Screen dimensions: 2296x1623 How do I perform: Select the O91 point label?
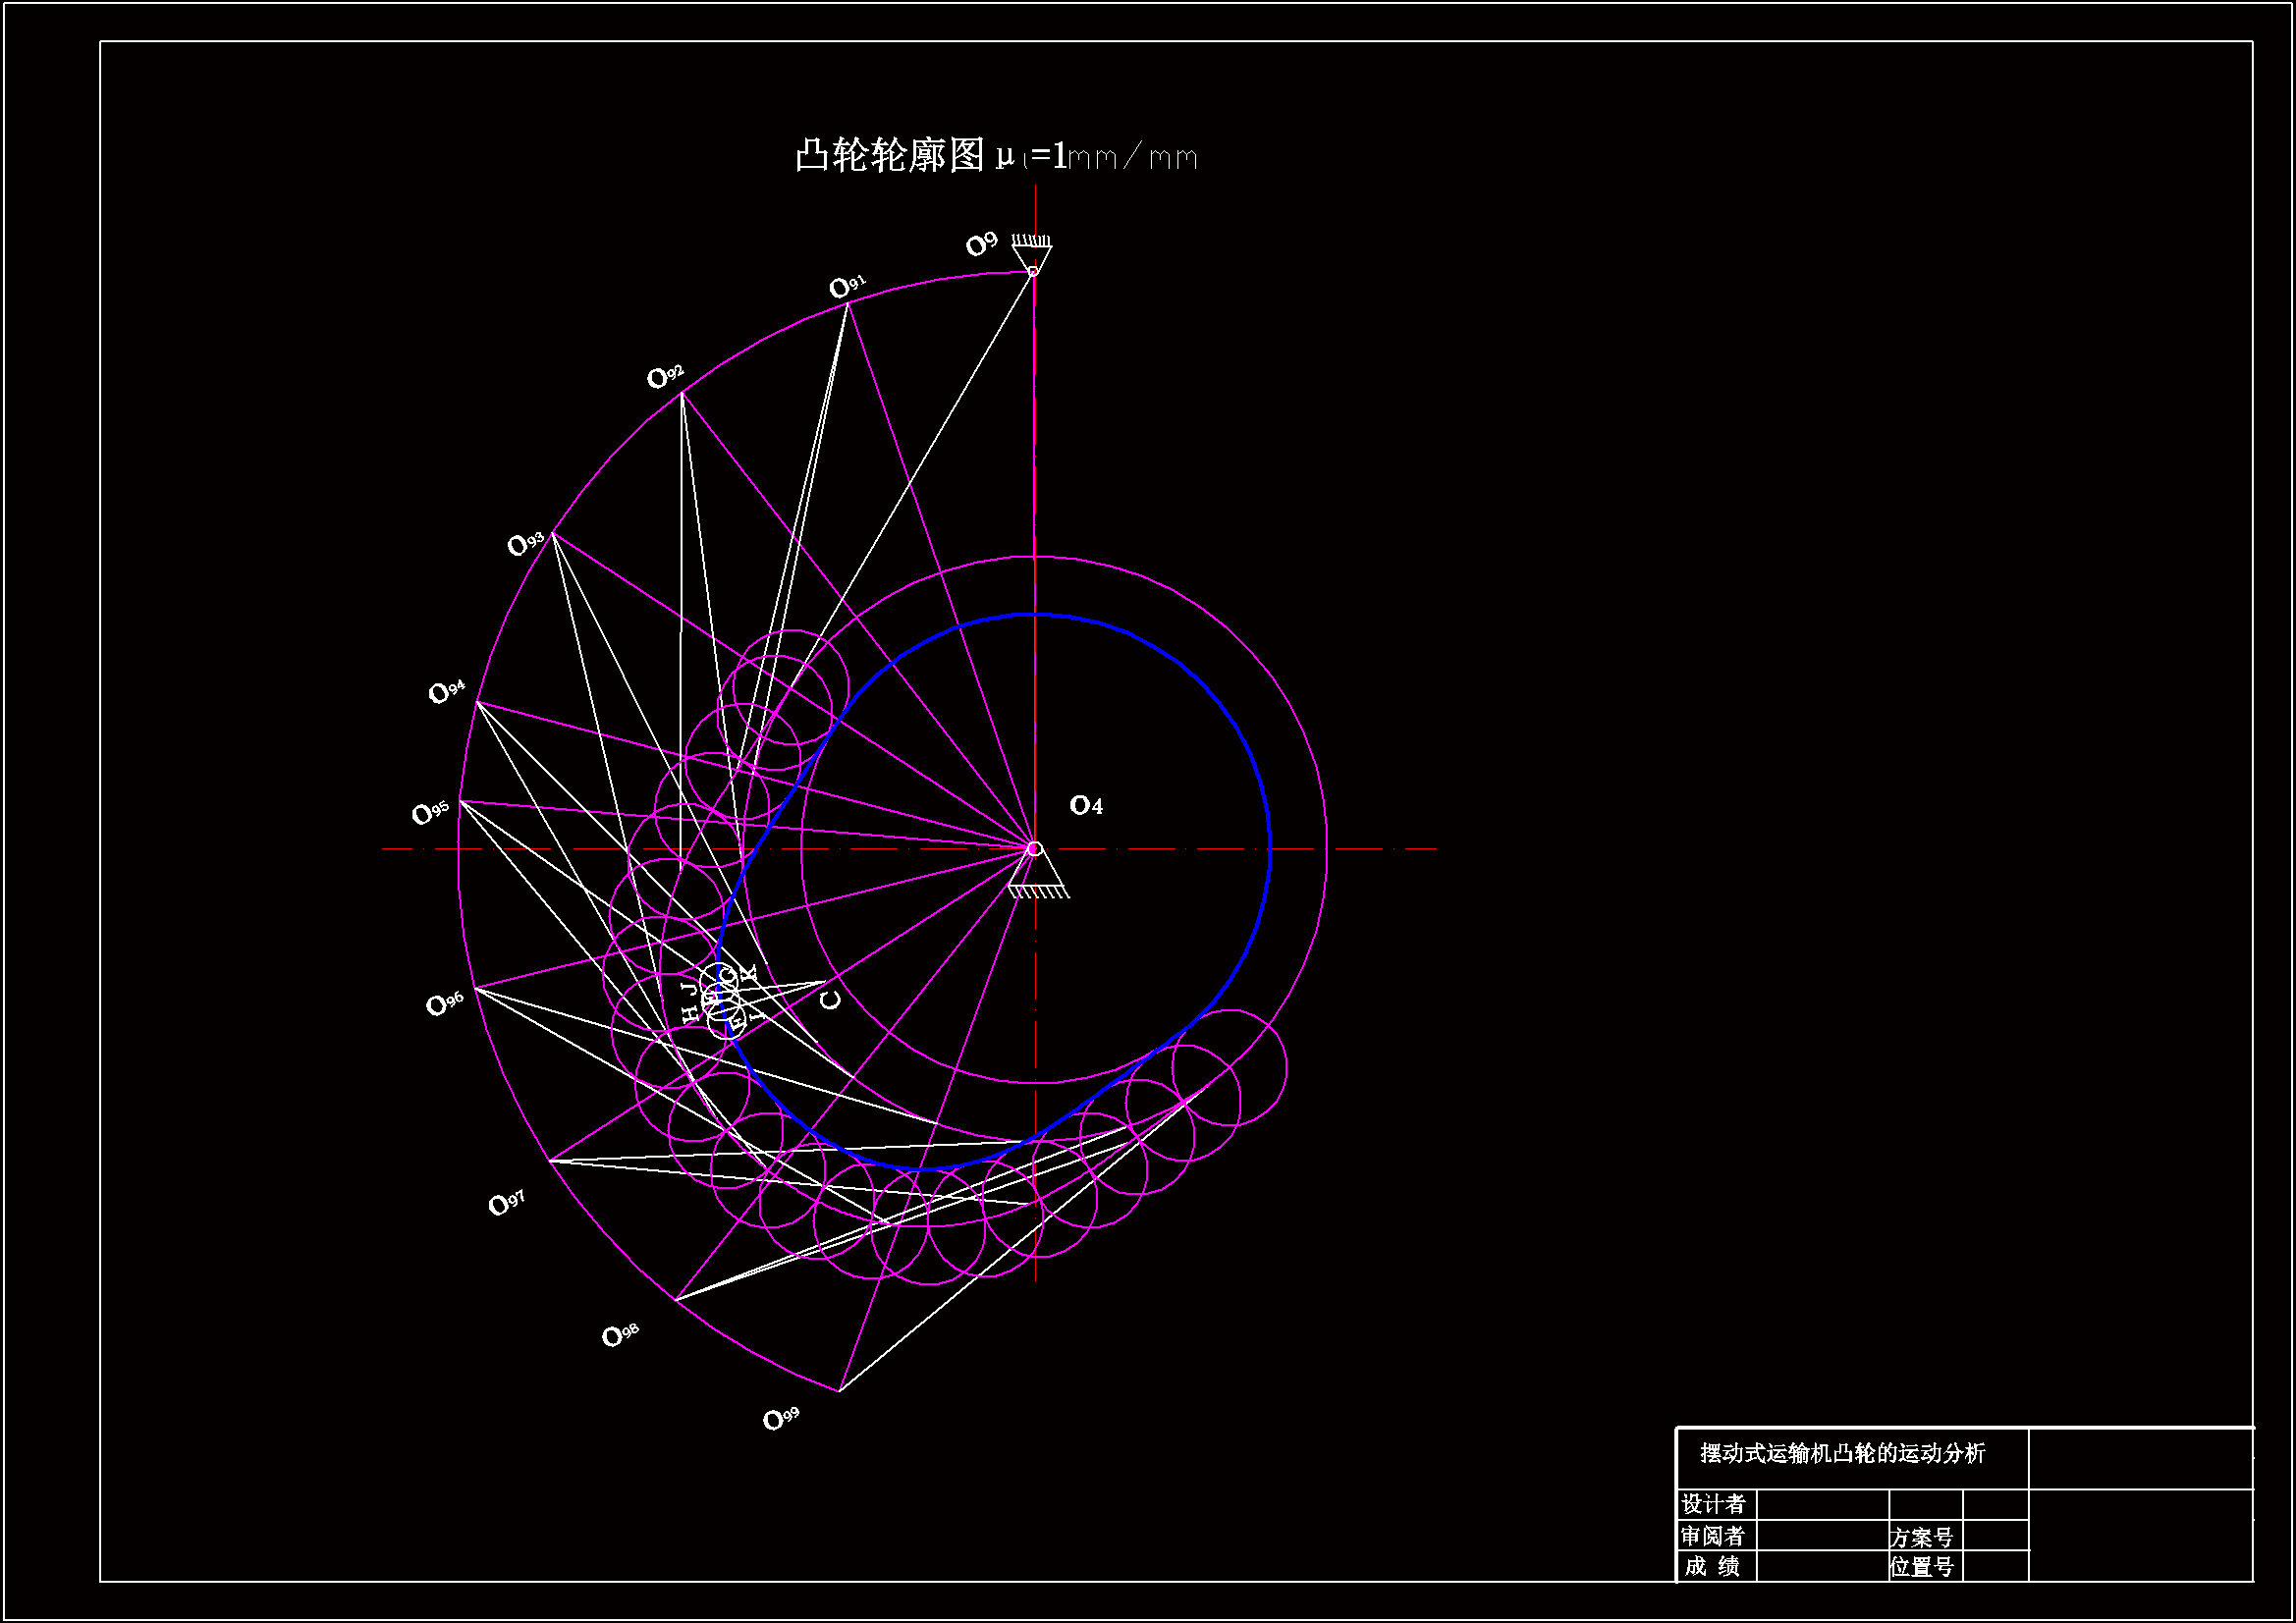pos(847,287)
